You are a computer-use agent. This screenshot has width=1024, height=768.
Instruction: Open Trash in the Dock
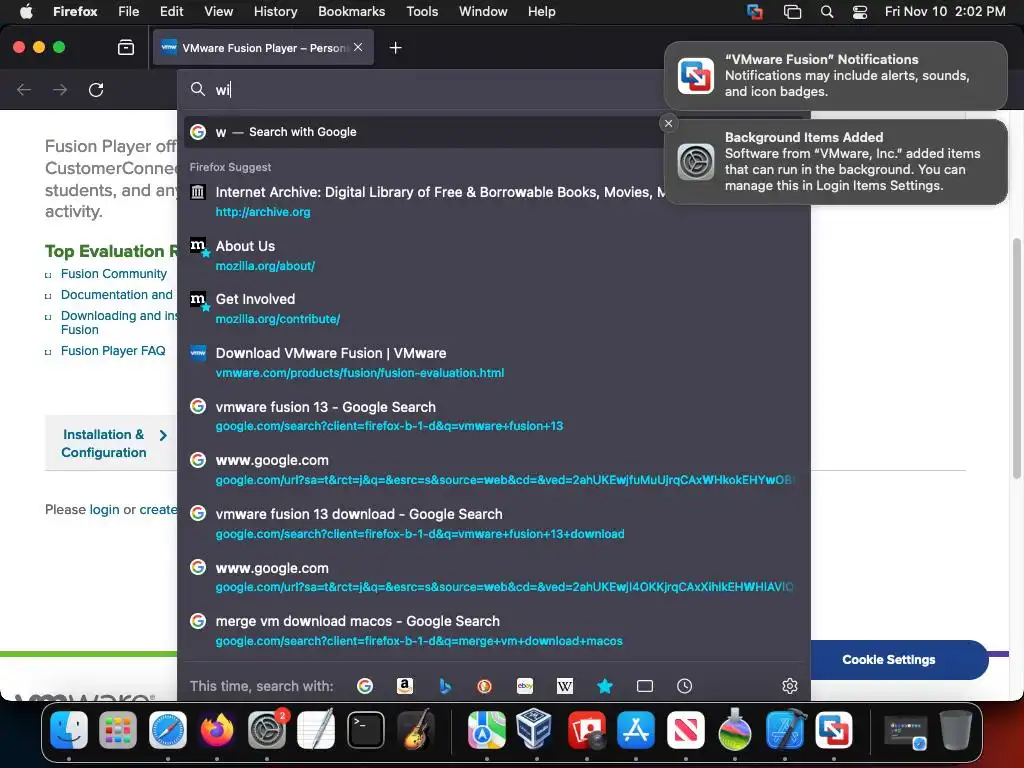click(x=955, y=729)
